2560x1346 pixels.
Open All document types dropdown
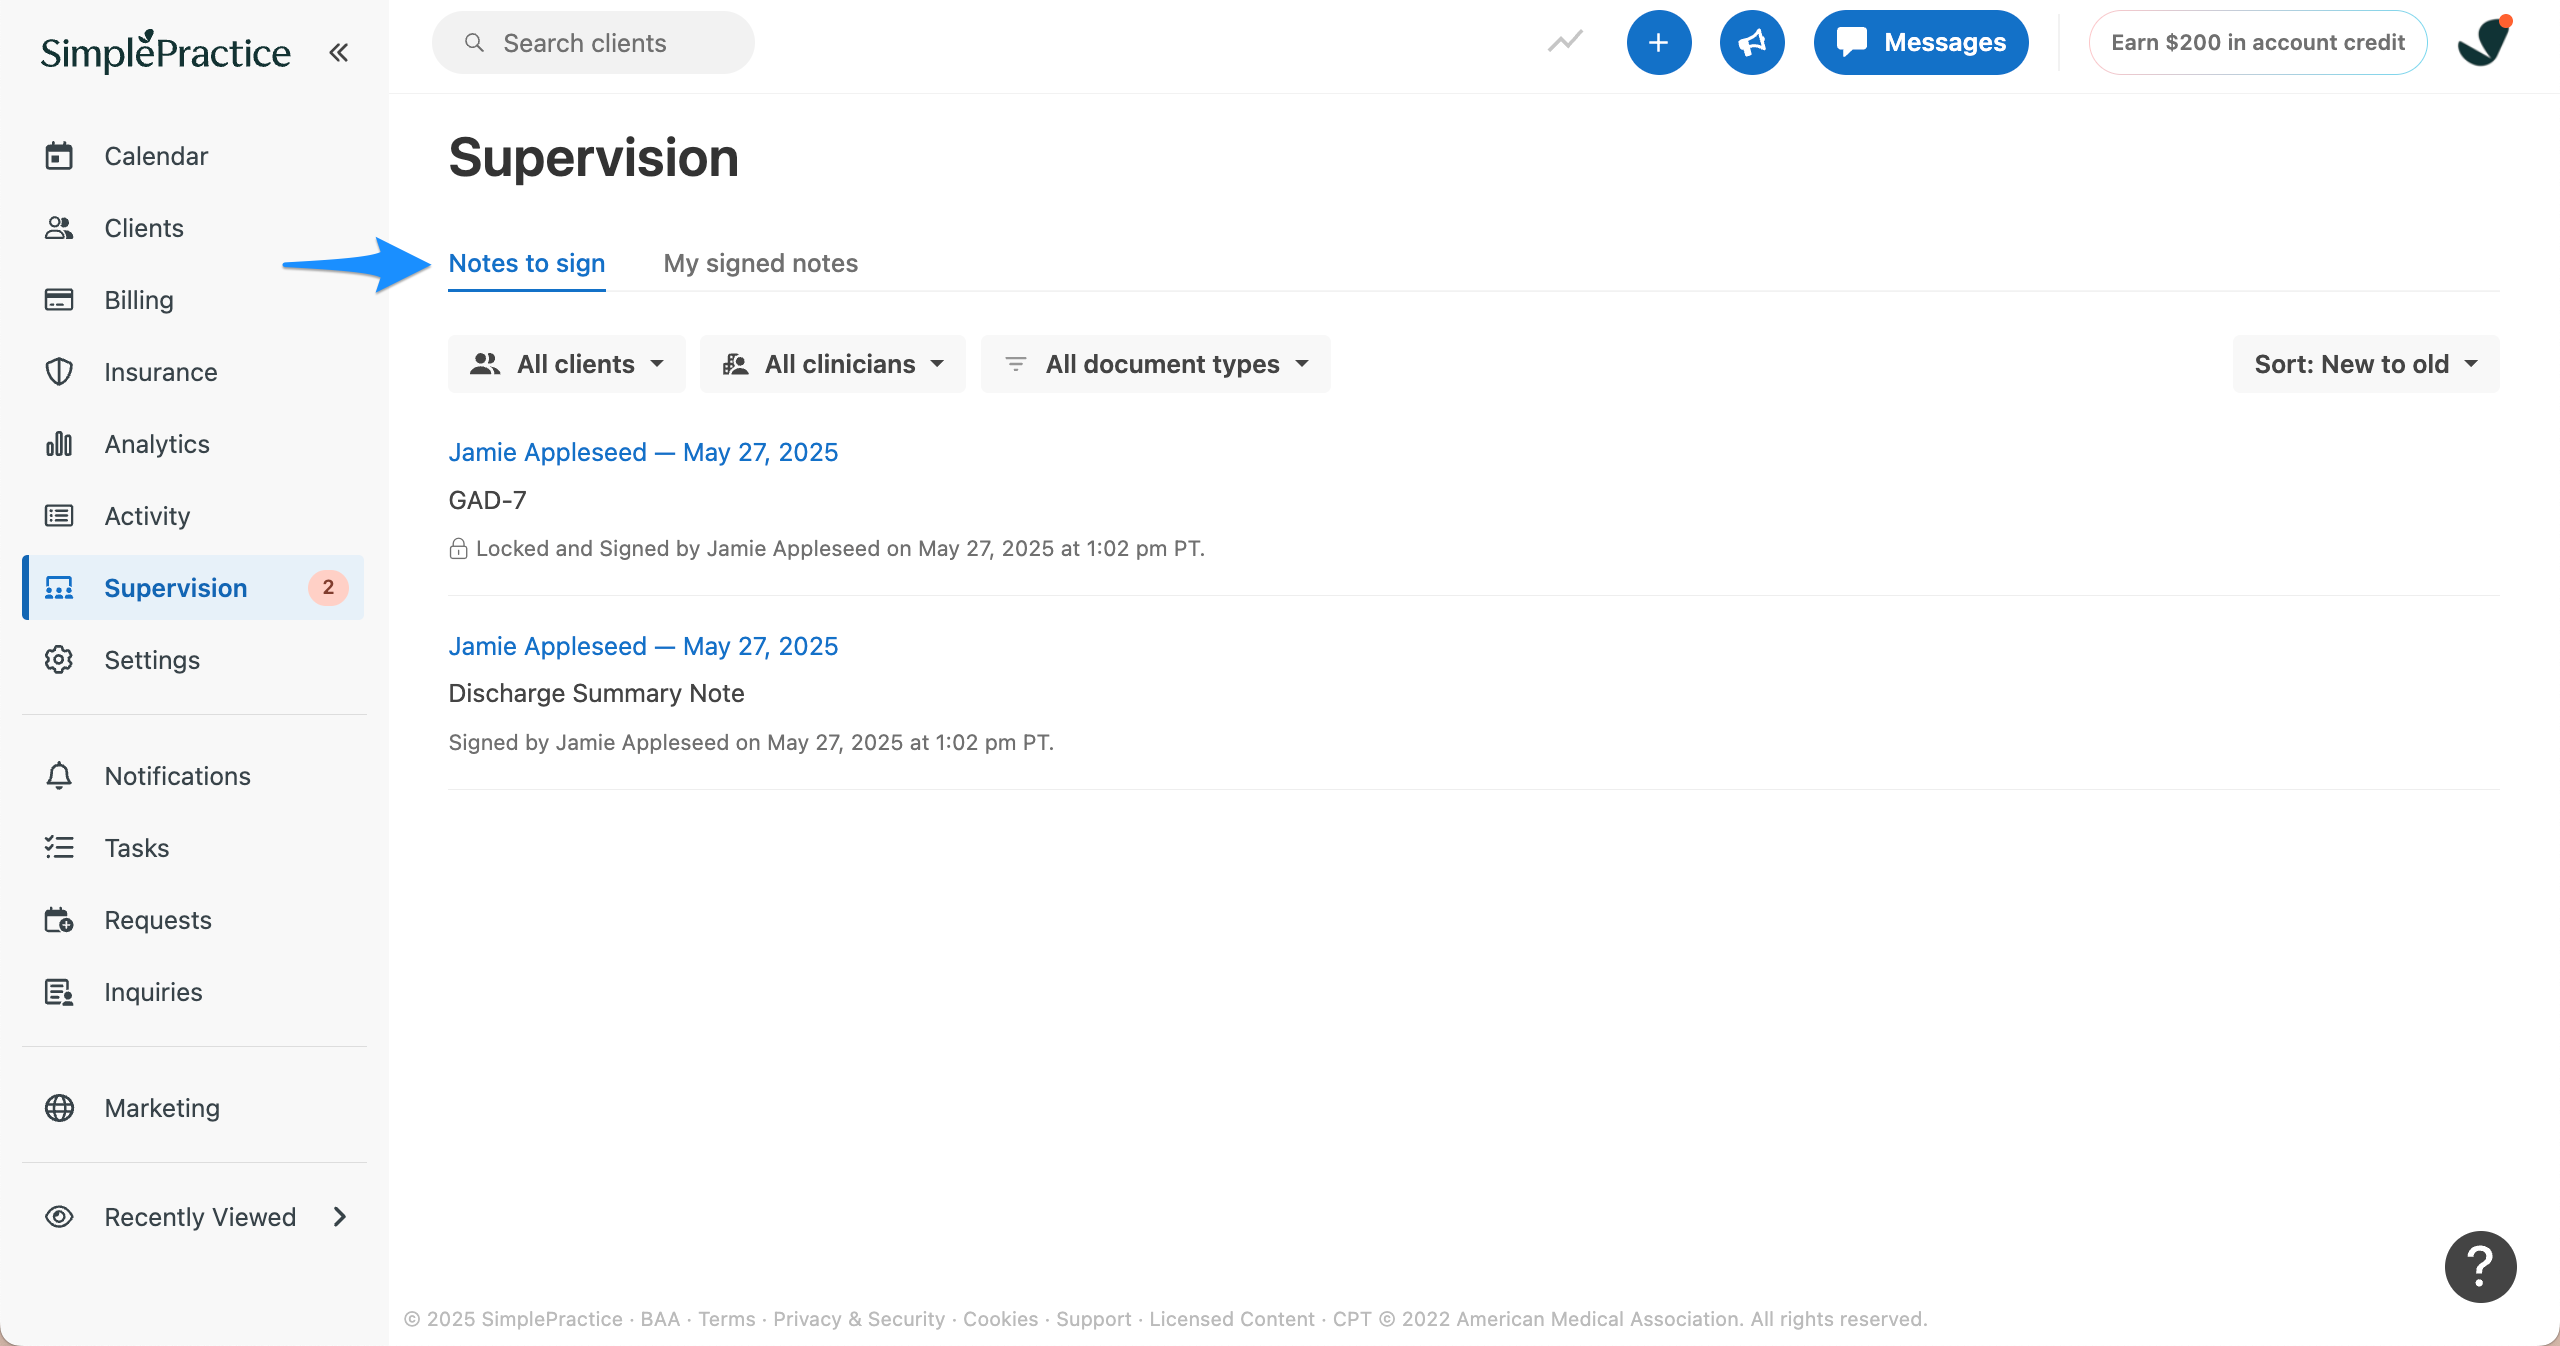pyautogui.click(x=1156, y=364)
